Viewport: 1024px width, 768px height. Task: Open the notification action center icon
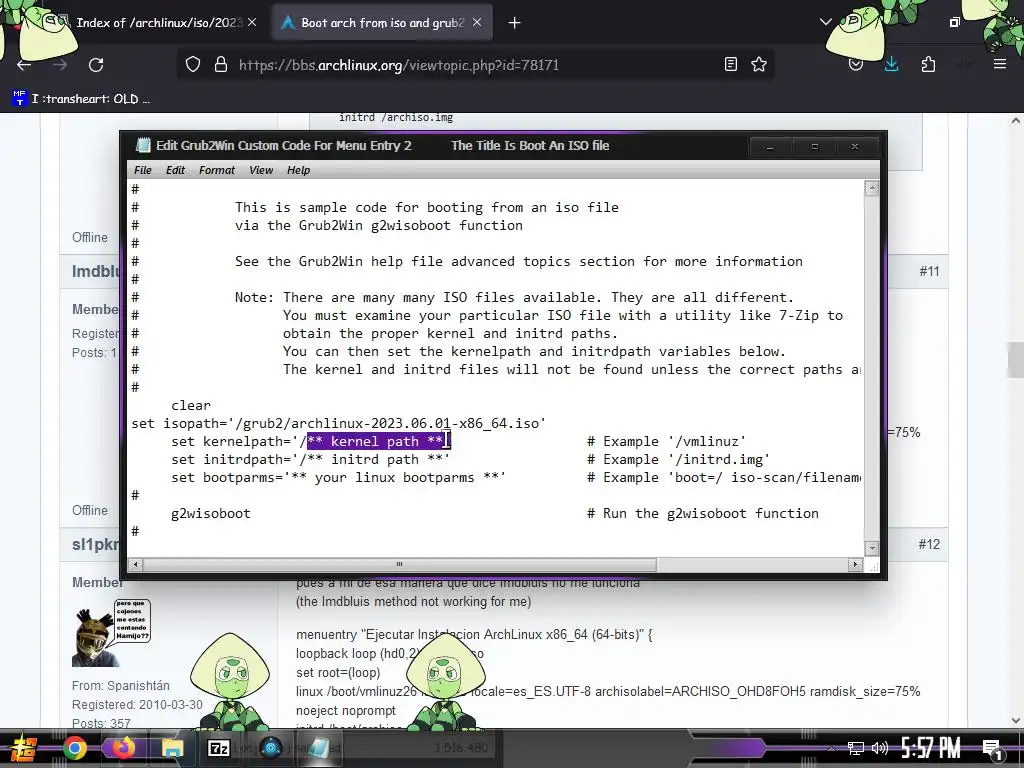(x=992, y=749)
